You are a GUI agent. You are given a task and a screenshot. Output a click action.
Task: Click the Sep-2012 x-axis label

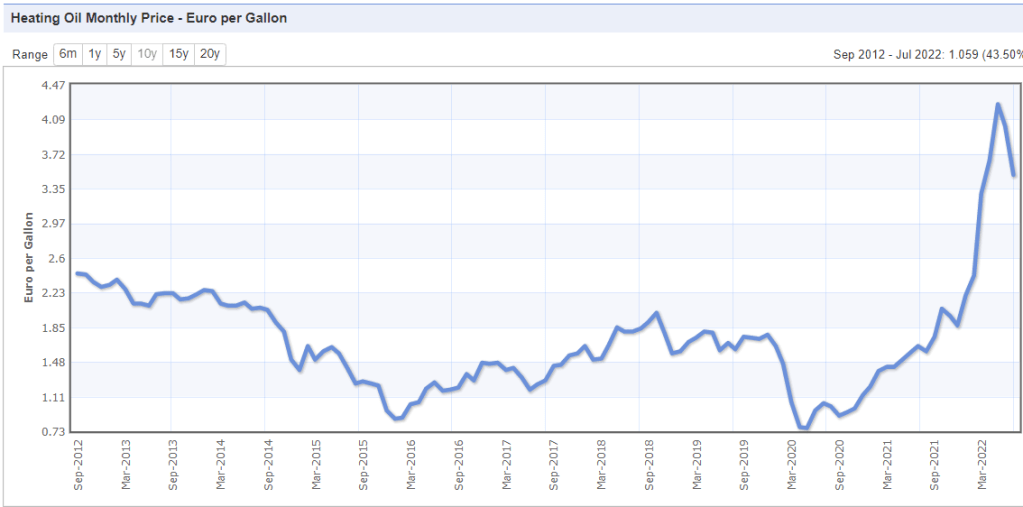click(78, 465)
